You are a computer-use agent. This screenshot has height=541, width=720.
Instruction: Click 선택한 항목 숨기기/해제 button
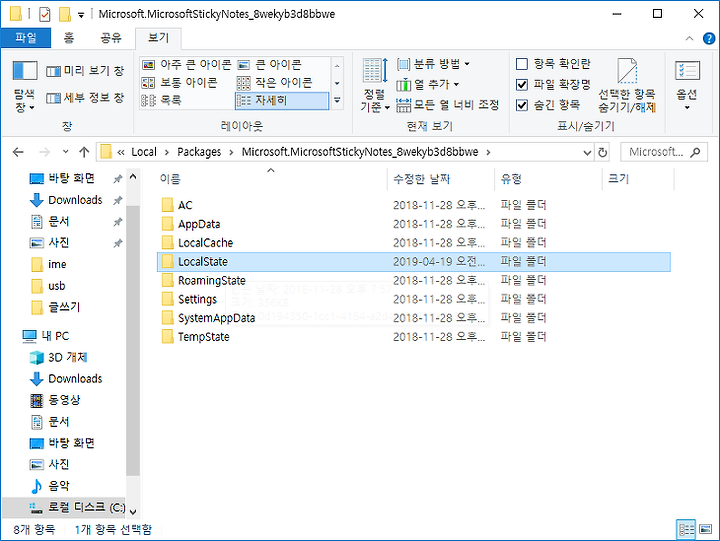coord(627,86)
